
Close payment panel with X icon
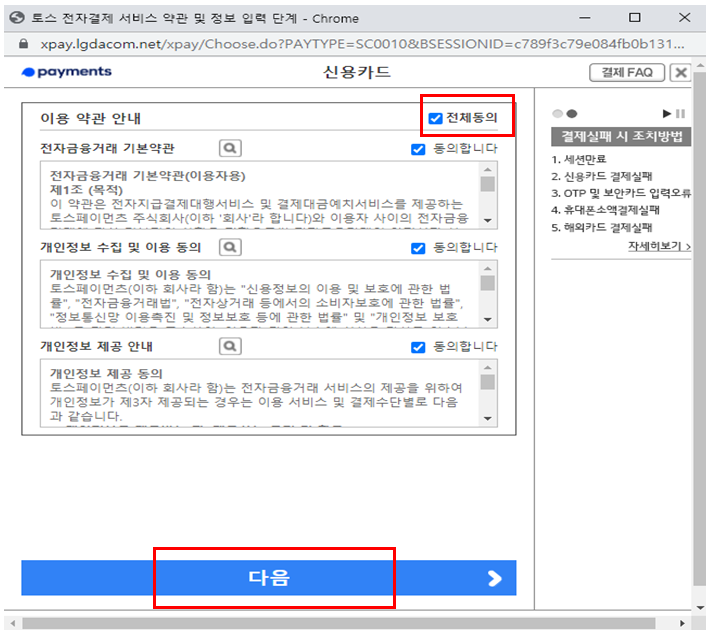click(681, 72)
